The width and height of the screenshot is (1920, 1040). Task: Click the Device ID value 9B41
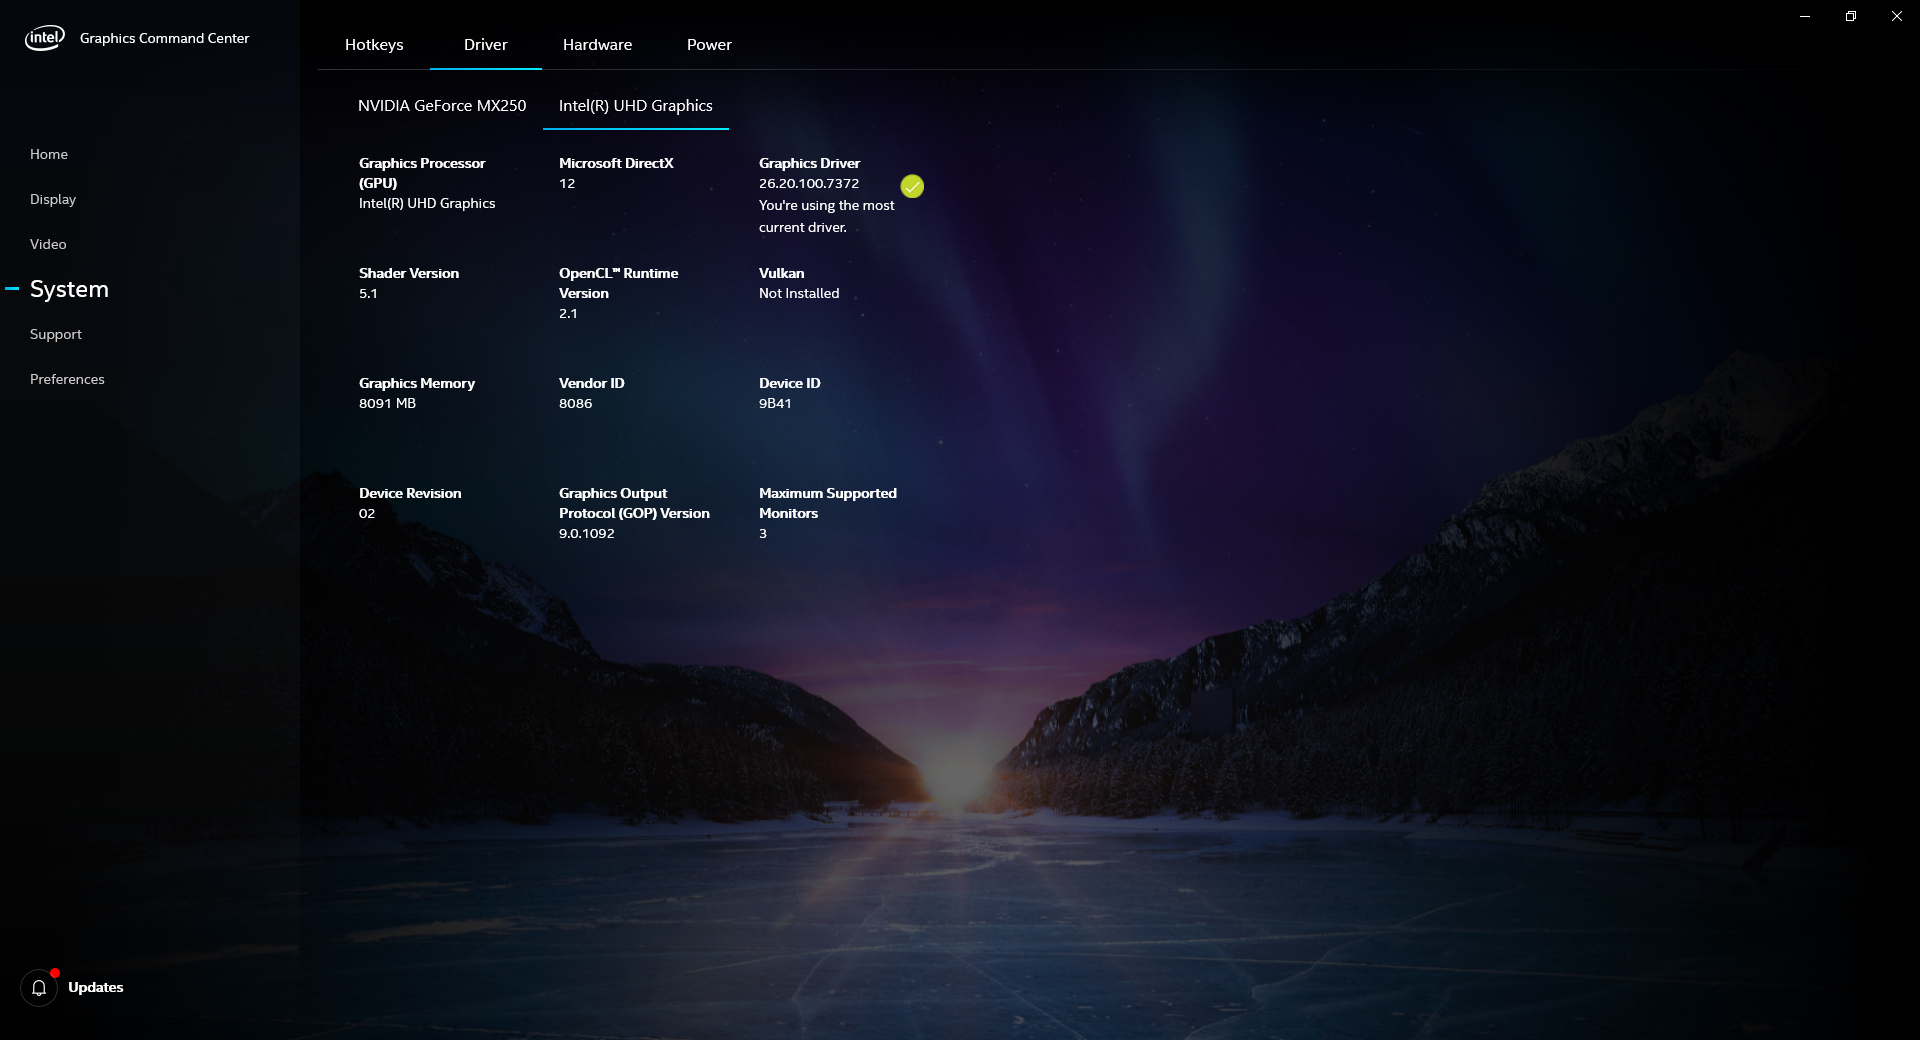[x=775, y=404]
